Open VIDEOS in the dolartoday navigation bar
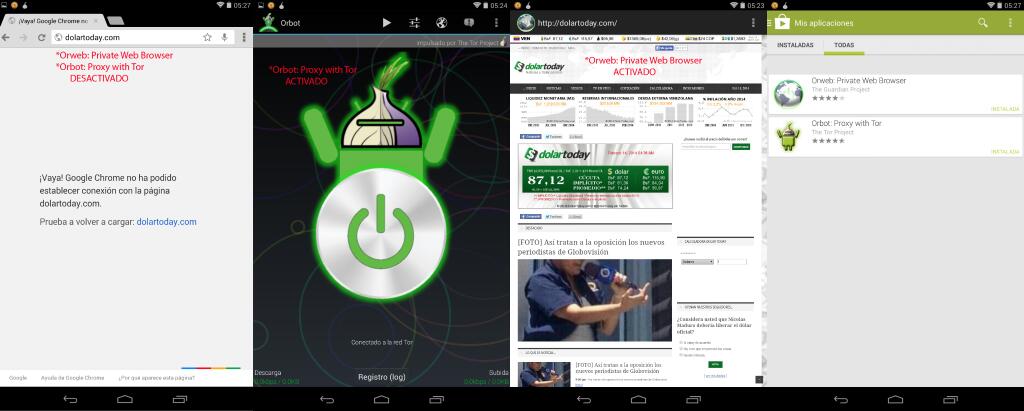The width and height of the screenshot is (1024, 411). (x=577, y=88)
